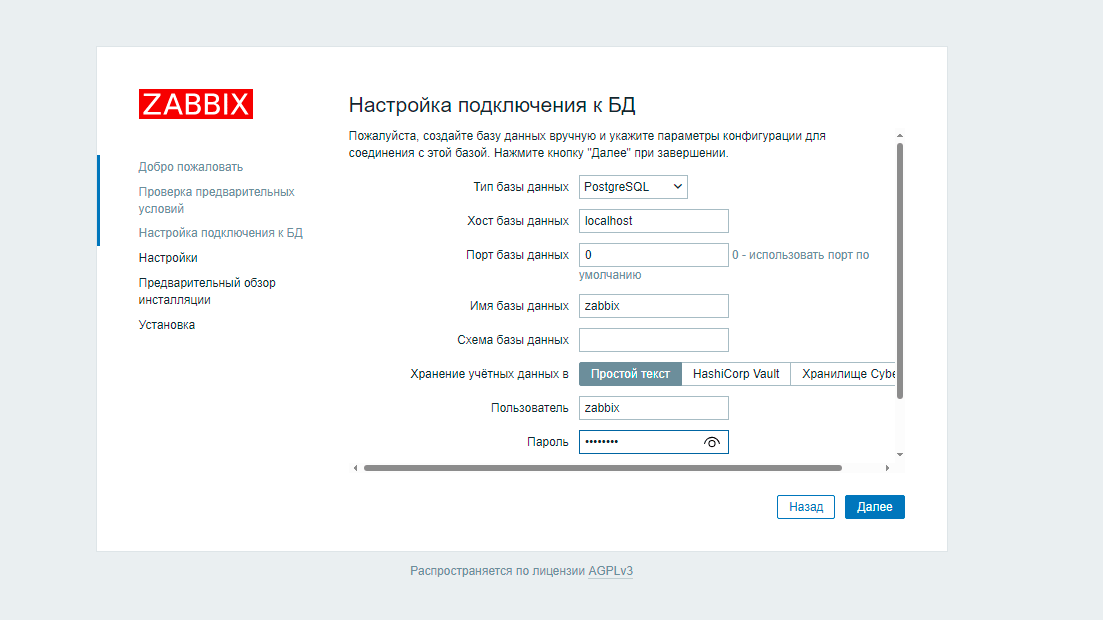Select Проверка предварительных условий step
1103x620 pixels.
click(217, 200)
